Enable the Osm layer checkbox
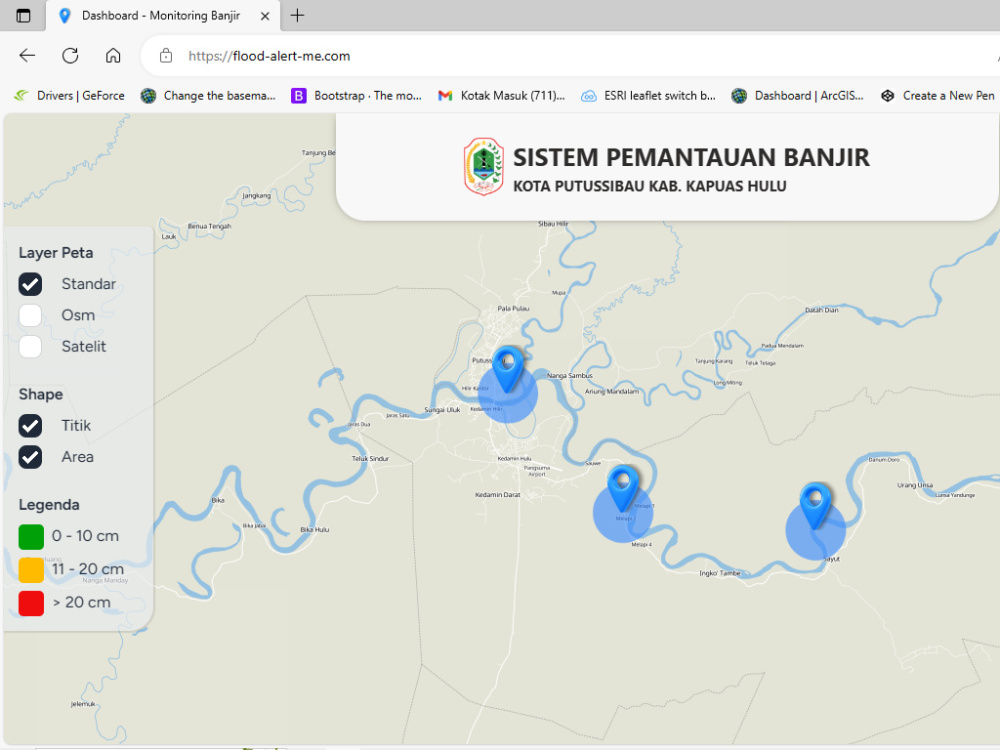The width and height of the screenshot is (1000, 750). [x=30, y=315]
